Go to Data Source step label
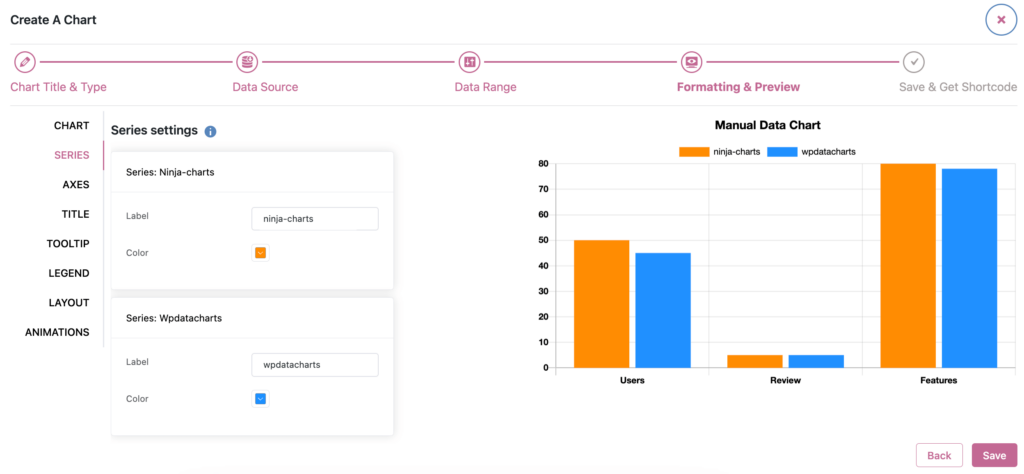Image resolution: width=1024 pixels, height=474 pixels. (x=265, y=87)
